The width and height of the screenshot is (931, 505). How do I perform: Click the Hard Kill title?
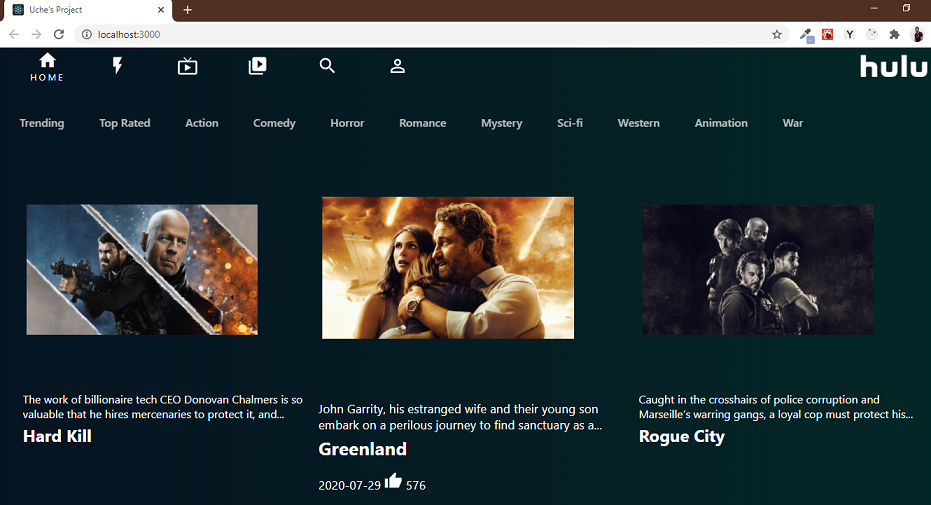coord(57,436)
